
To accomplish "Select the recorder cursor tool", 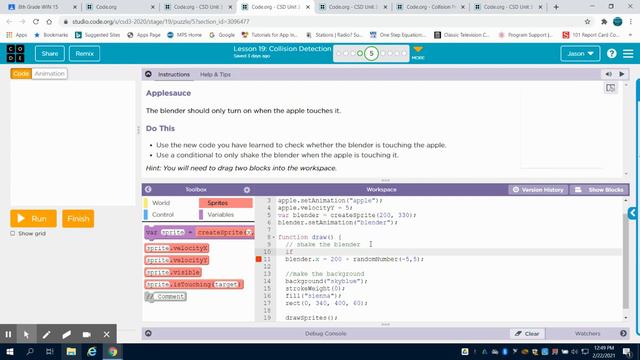I will (x=27, y=334).
